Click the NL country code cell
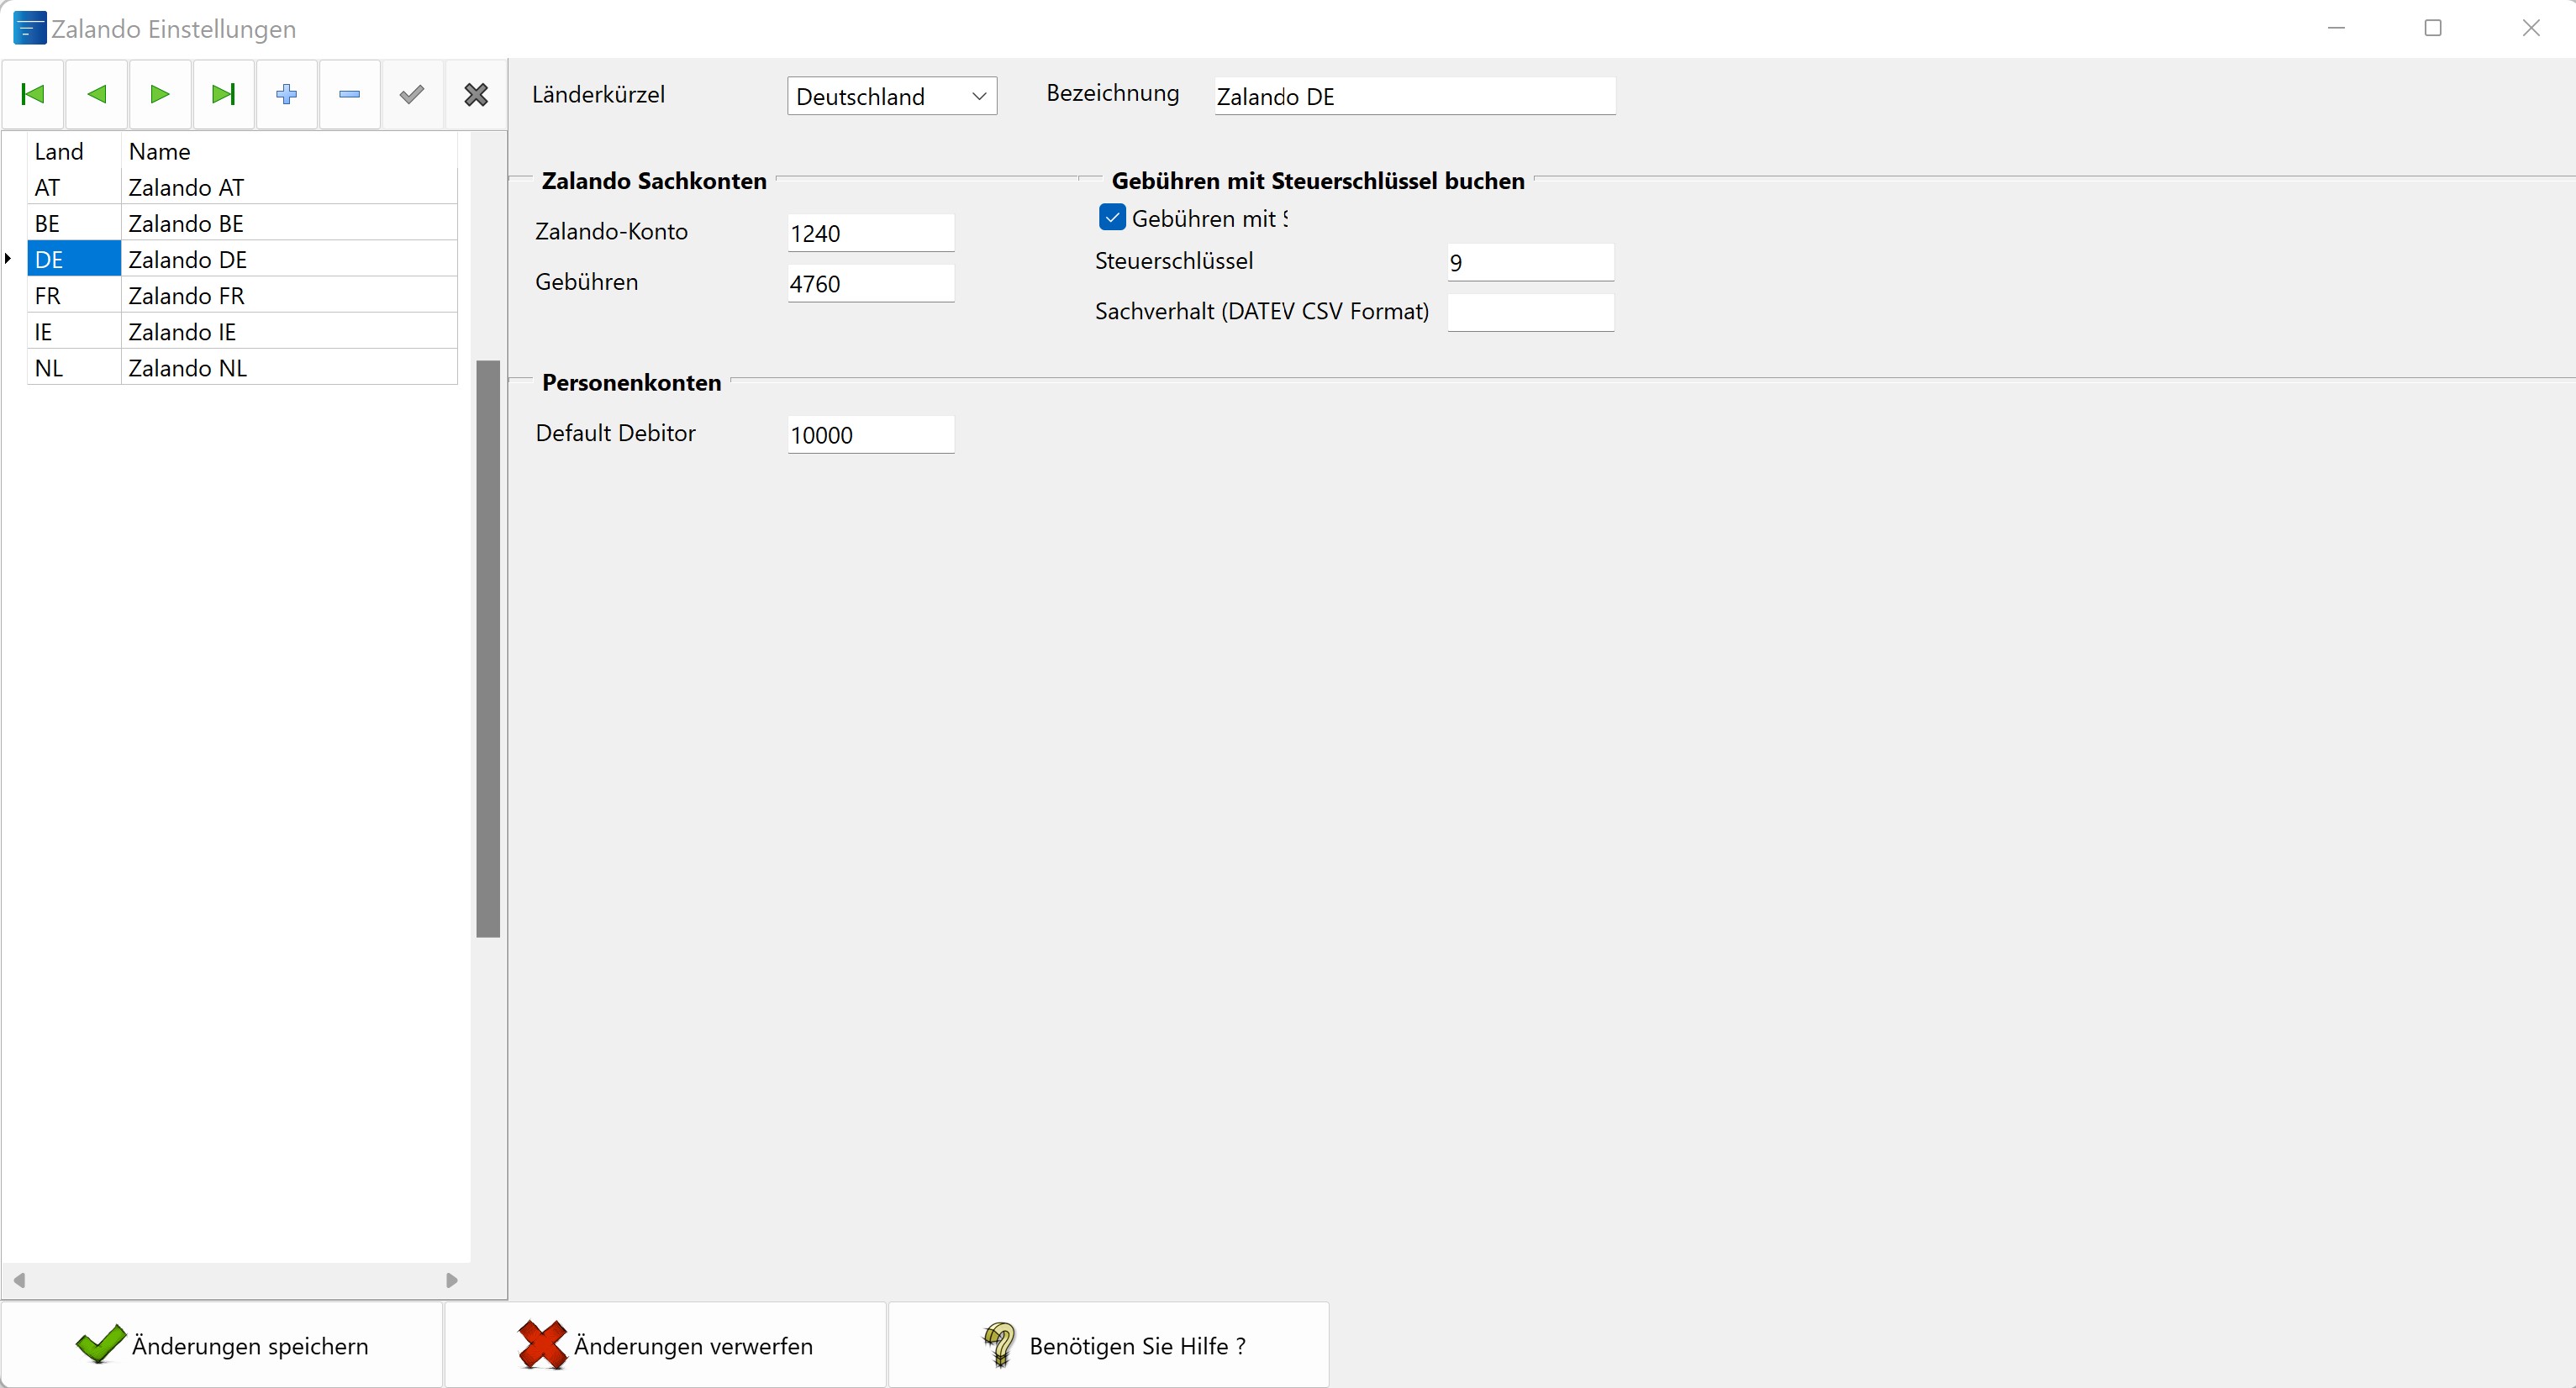This screenshot has height=1388, width=2576. (74, 367)
